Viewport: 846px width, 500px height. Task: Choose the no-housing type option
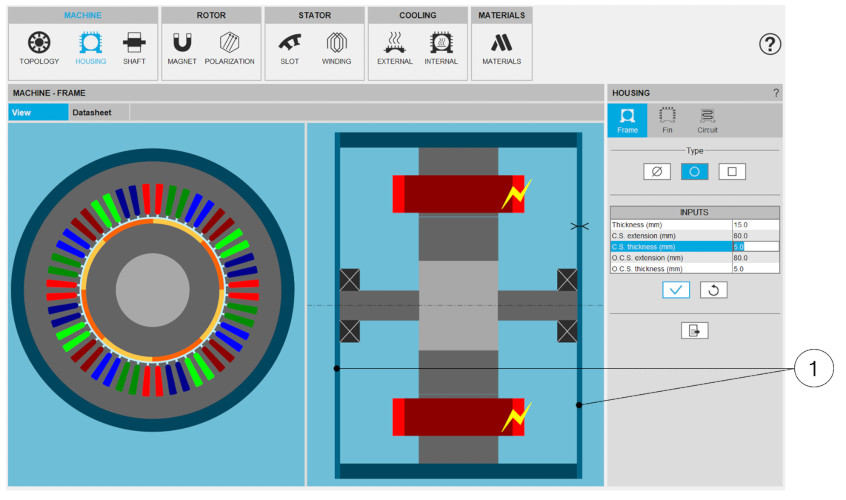656,172
